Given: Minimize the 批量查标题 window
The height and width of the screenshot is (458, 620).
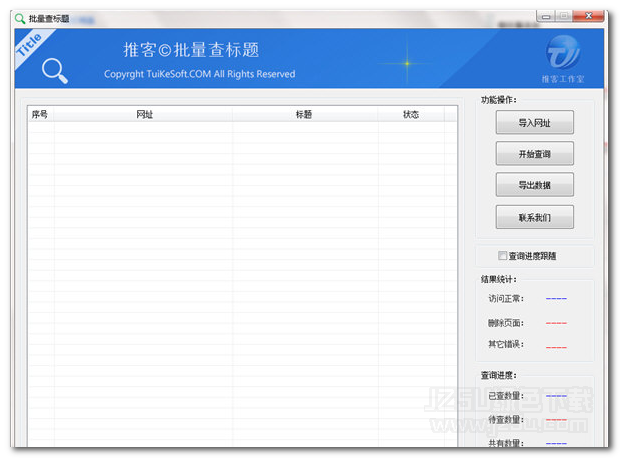Looking at the screenshot, I should pyautogui.click(x=546, y=16).
